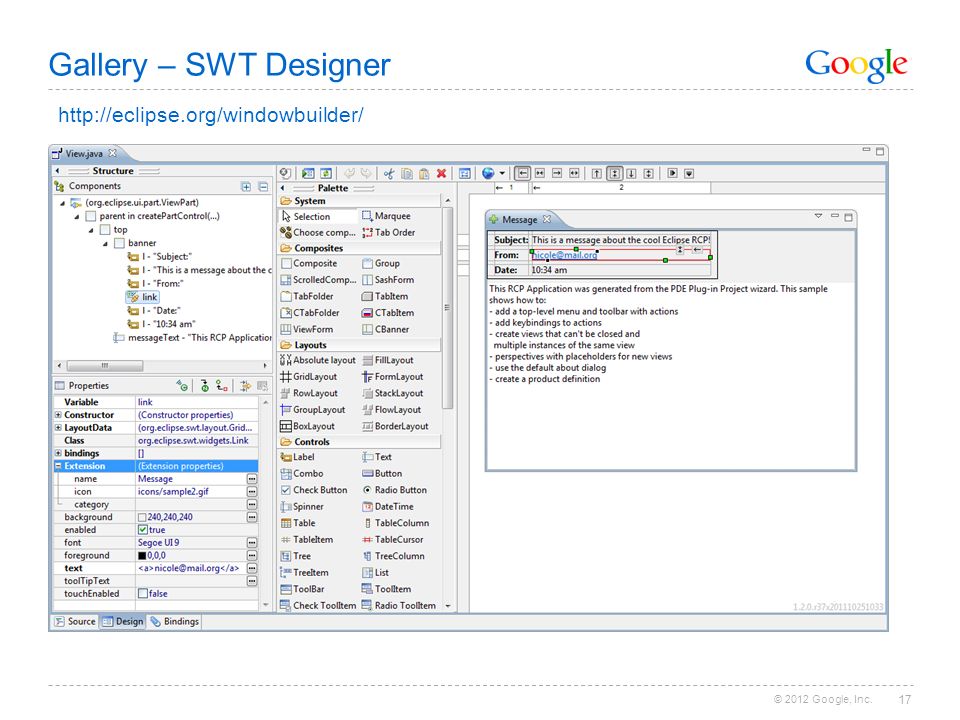The width and height of the screenshot is (960, 720).
Task: Collapse the top node in the component tree
Action: 91,230
